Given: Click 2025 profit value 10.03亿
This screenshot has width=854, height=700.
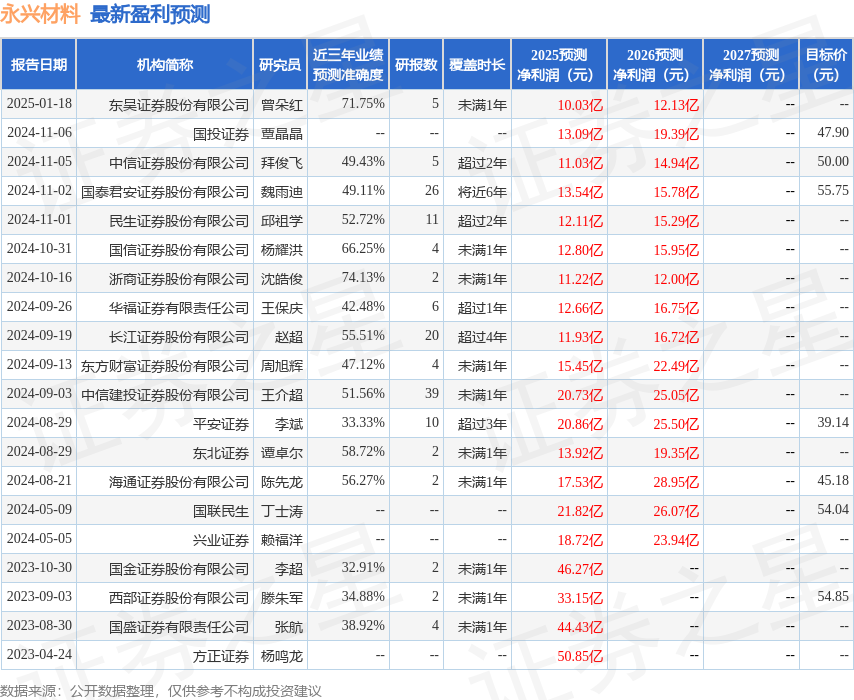Looking at the screenshot, I should click(580, 105).
